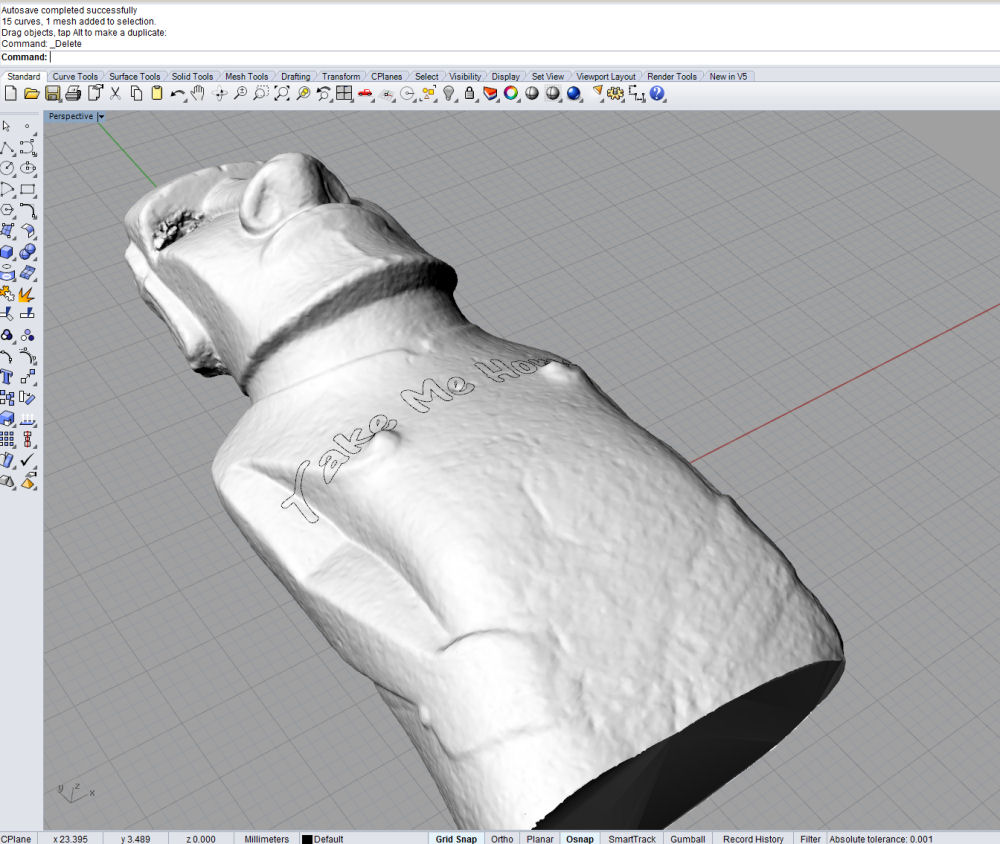
Task: Select the Pan view hand tool
Action: click(198, 93)
